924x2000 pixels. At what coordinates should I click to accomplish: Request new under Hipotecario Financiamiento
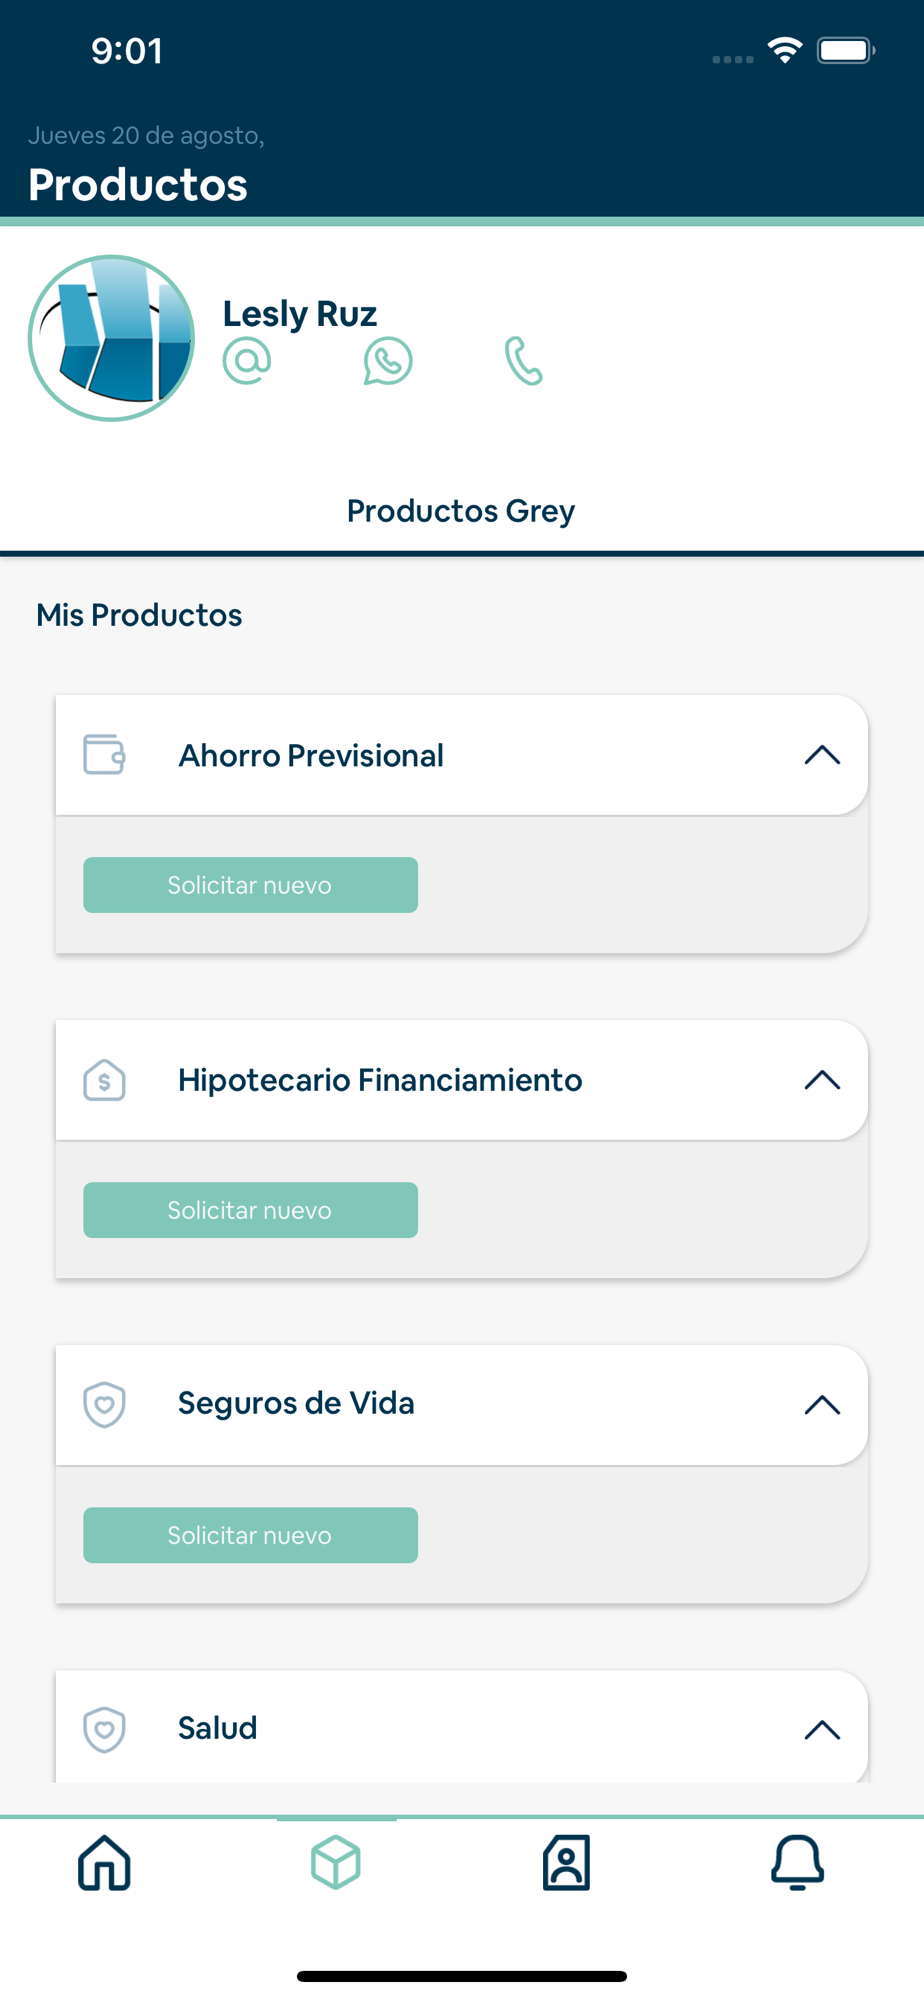coord(250,1210)
